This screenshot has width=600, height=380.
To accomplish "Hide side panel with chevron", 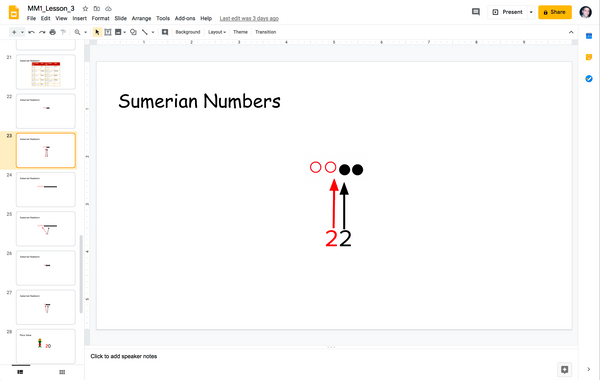I will click(x=589, y=369).
